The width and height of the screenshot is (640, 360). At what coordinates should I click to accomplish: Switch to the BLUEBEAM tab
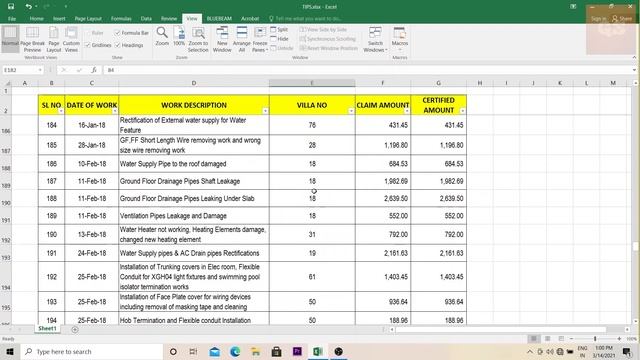point(219,18)
